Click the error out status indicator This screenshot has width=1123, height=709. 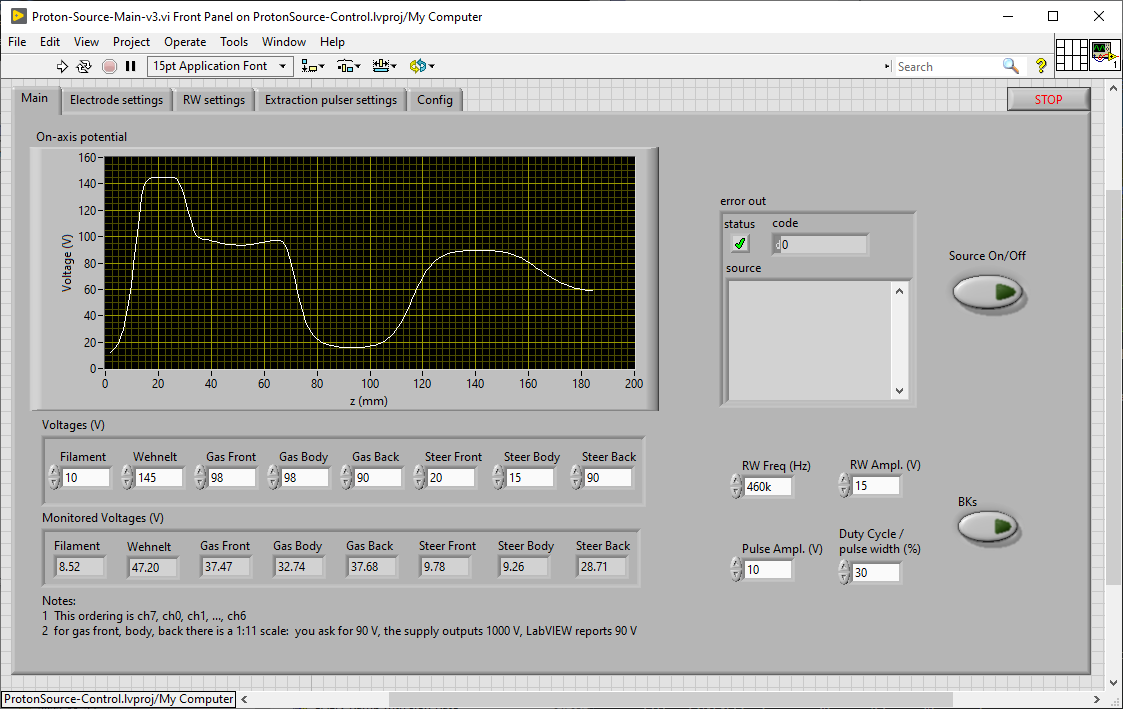point(740,244)
